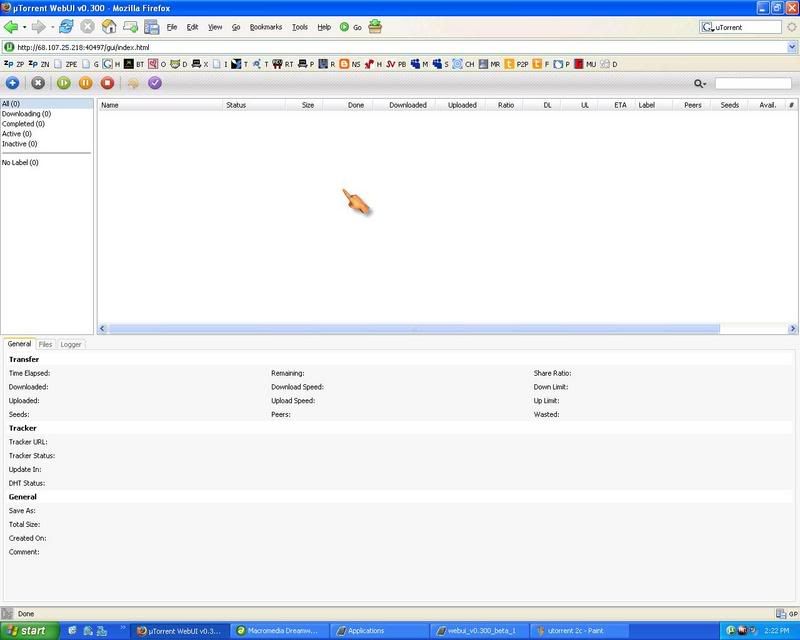
Task: Open the Edit menu
Action: [x=192, y=27]
